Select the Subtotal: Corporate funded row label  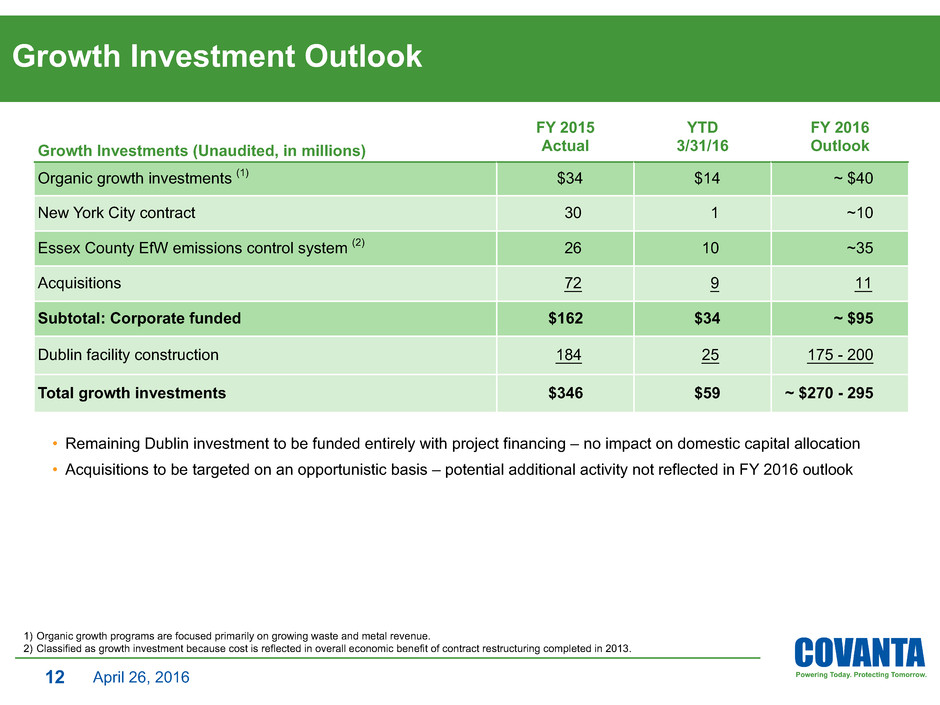pyautogui.click(x=139, y=319)
